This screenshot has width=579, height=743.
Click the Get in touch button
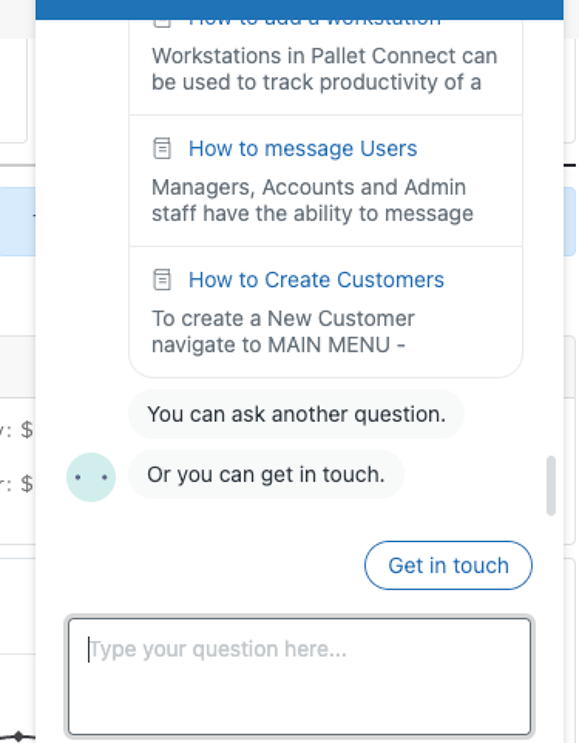(x=448, y=565)
